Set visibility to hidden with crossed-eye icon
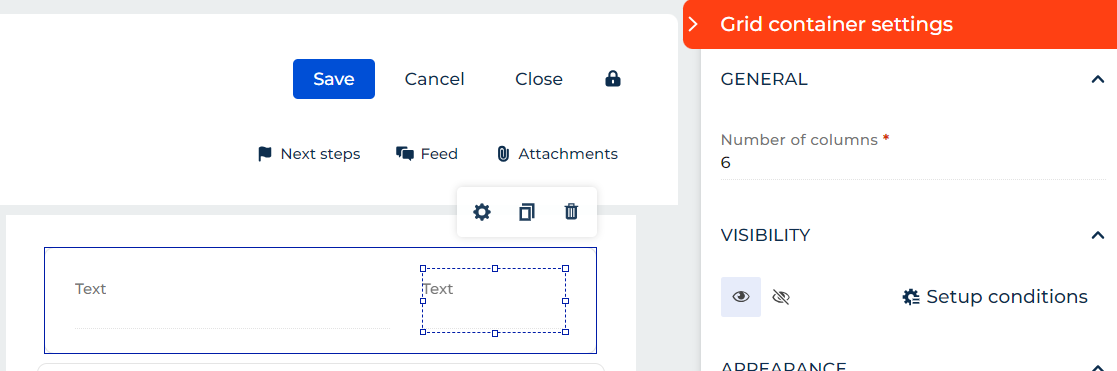 coord(781,297)
